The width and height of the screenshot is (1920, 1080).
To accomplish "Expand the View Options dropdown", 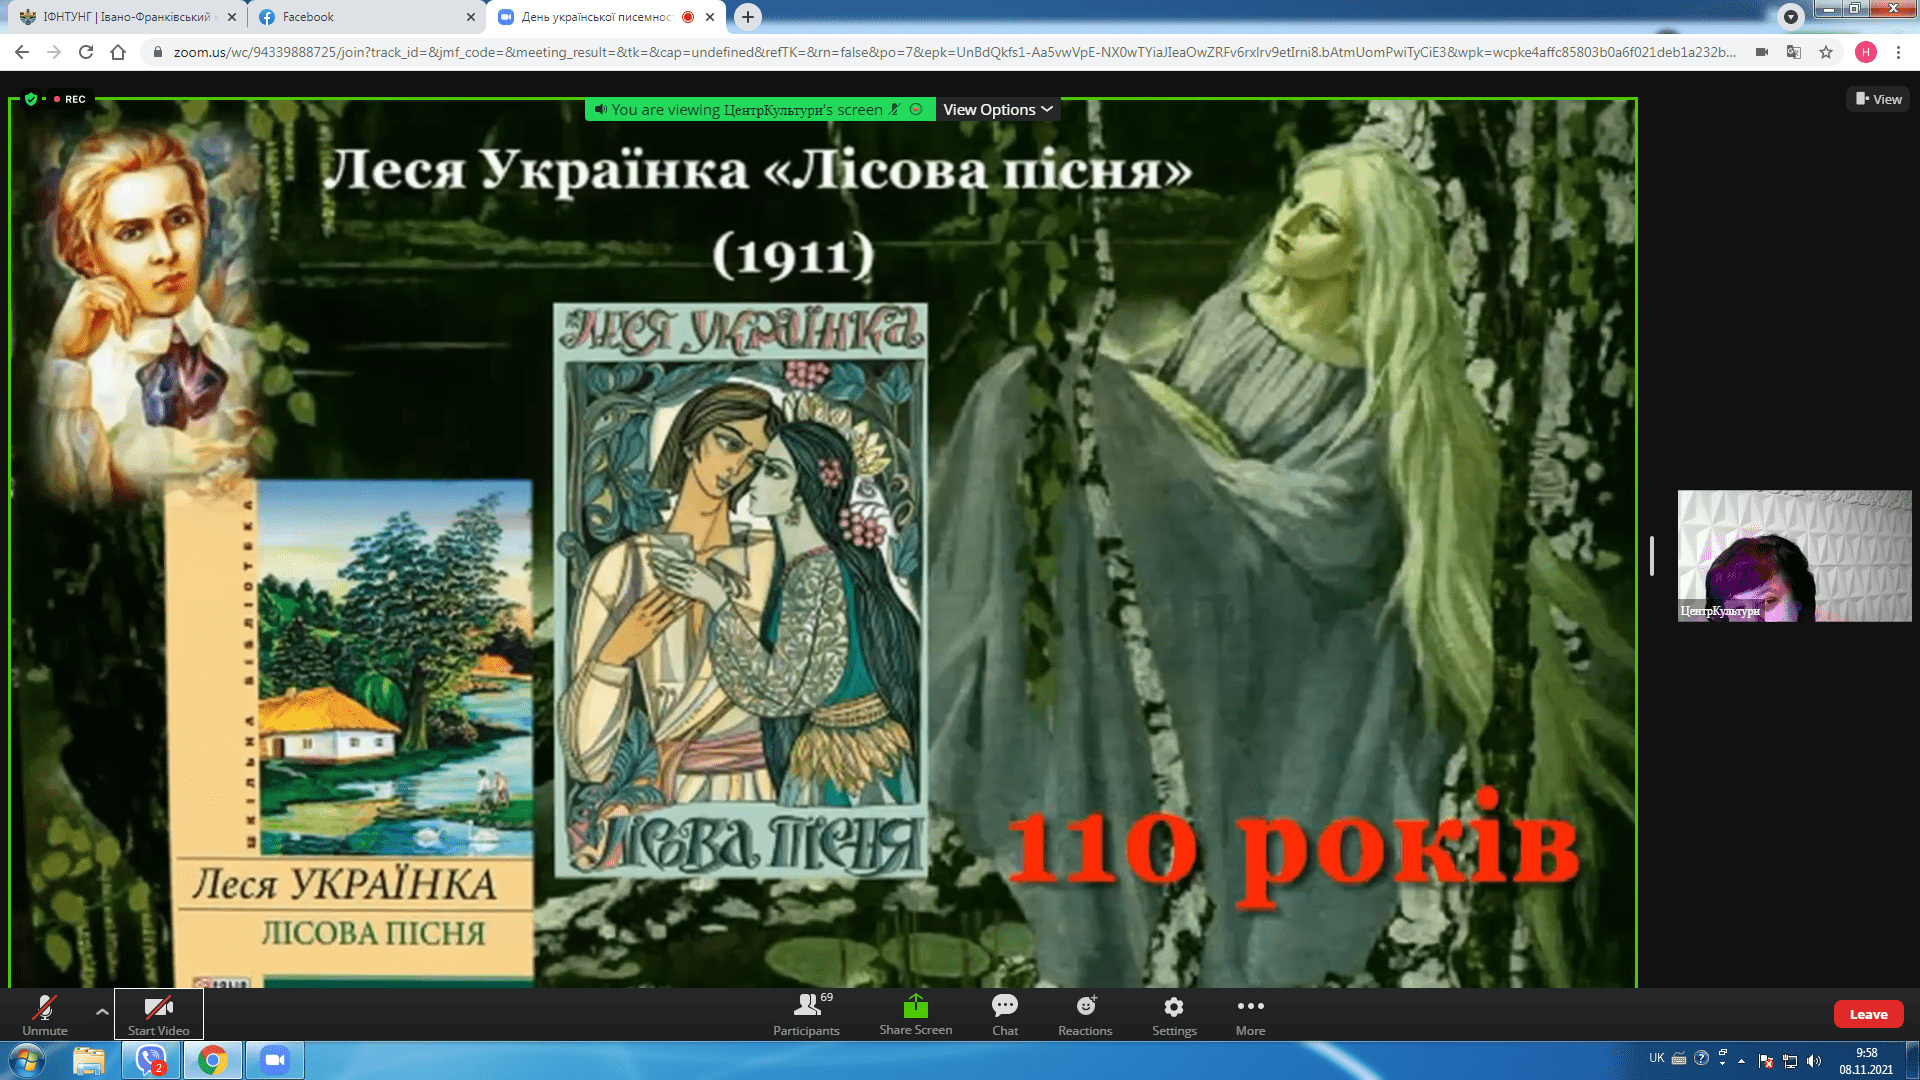I will tap(997, 109).
